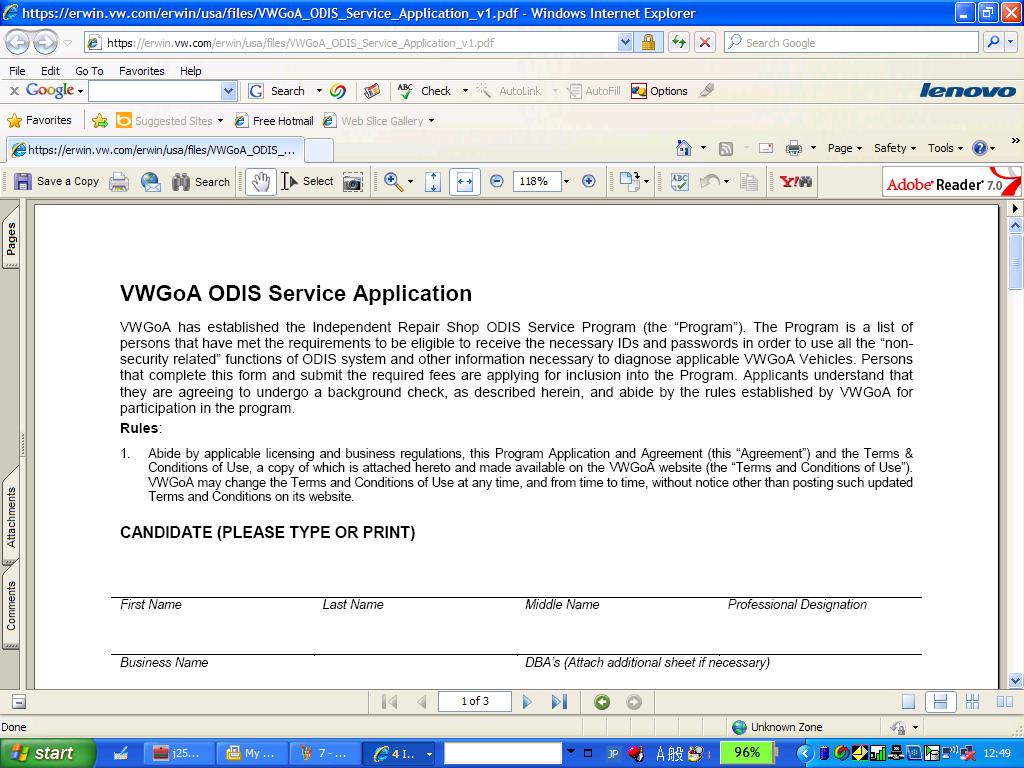Select the Hand tool
The image size is (1024, 768).
(260, 182)
